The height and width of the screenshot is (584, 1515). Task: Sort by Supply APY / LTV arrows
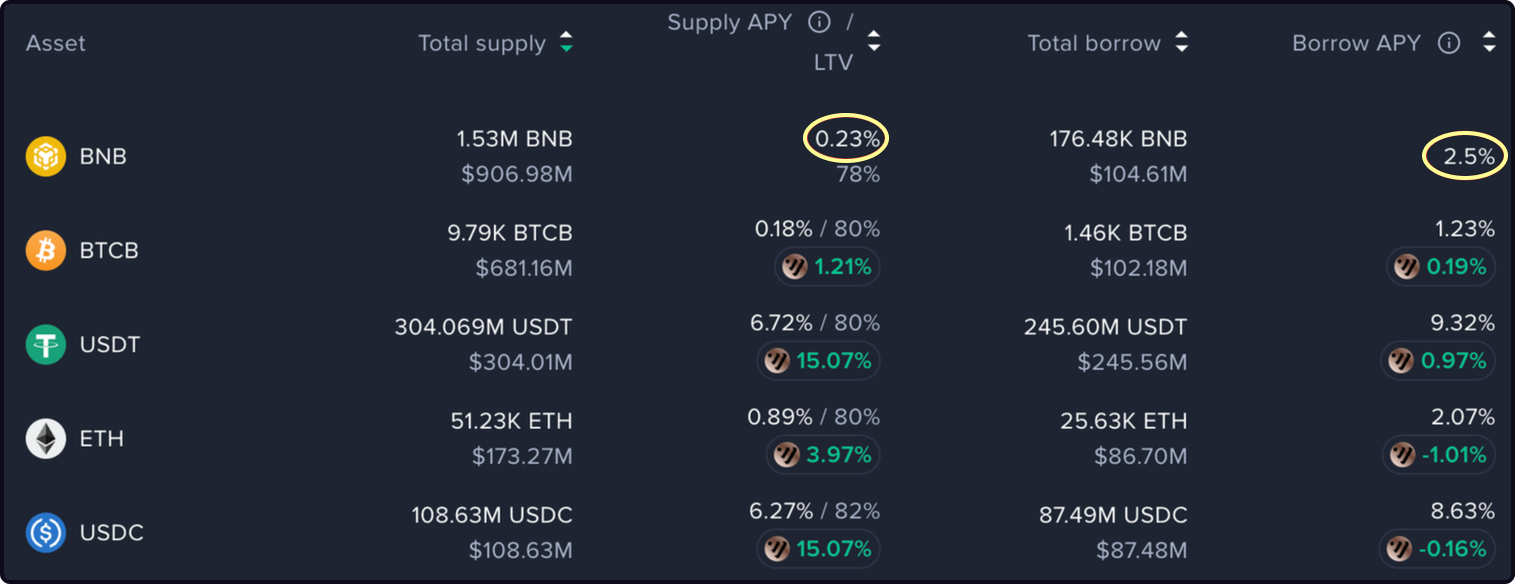[x=874, y=41]
